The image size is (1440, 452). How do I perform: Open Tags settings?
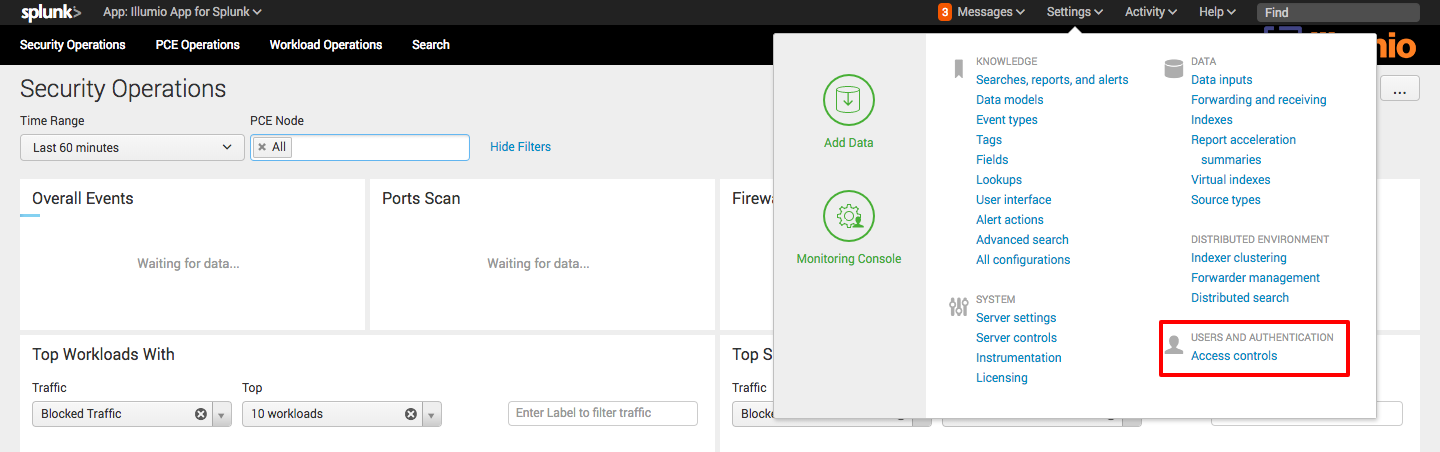(989, 140)
